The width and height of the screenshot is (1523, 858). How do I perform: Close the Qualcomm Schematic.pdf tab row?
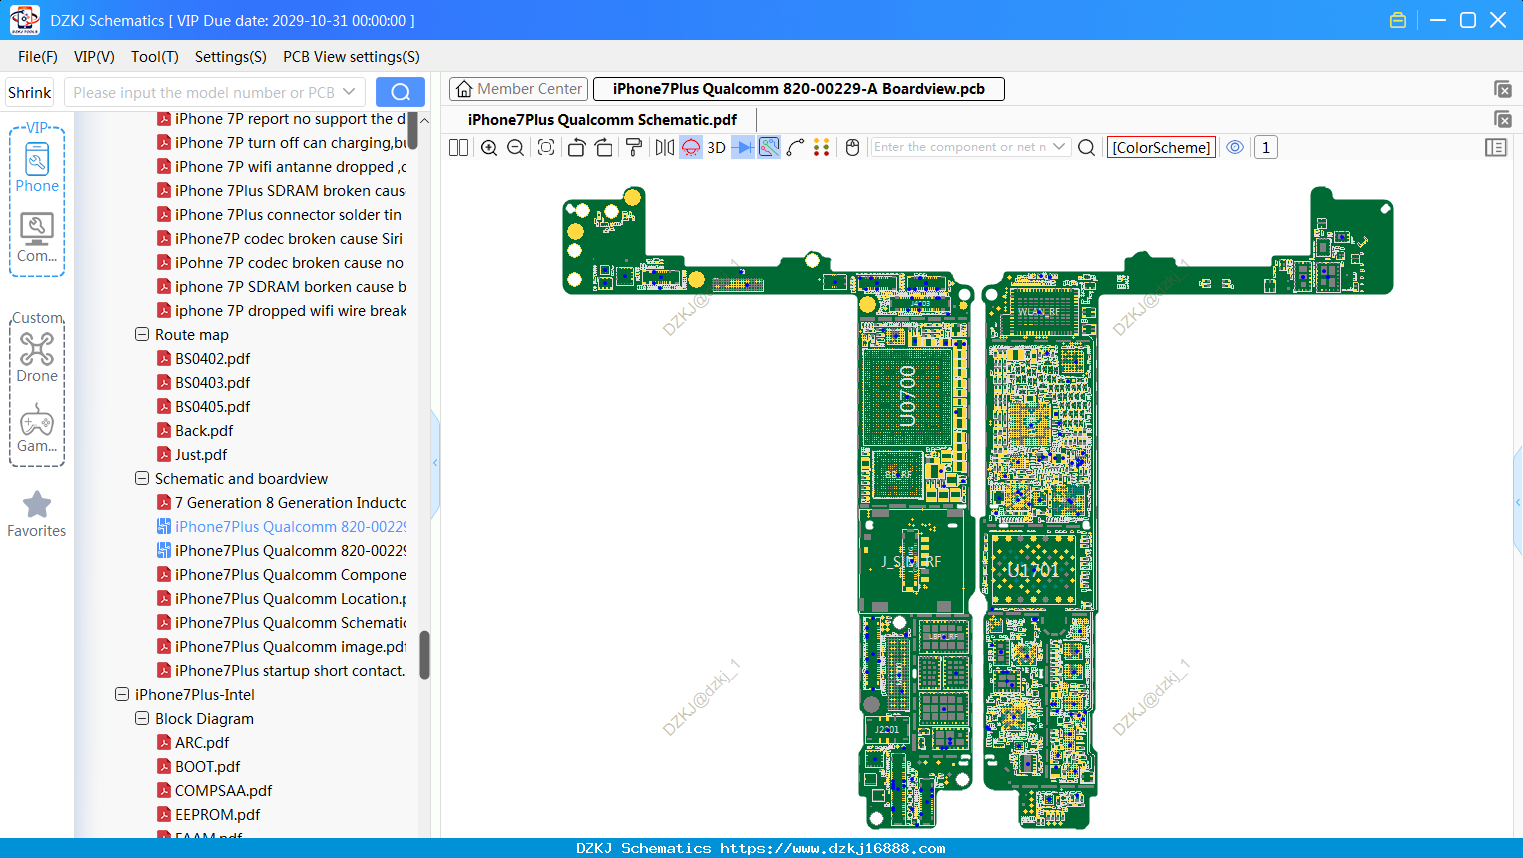[x=1502, y=119]
